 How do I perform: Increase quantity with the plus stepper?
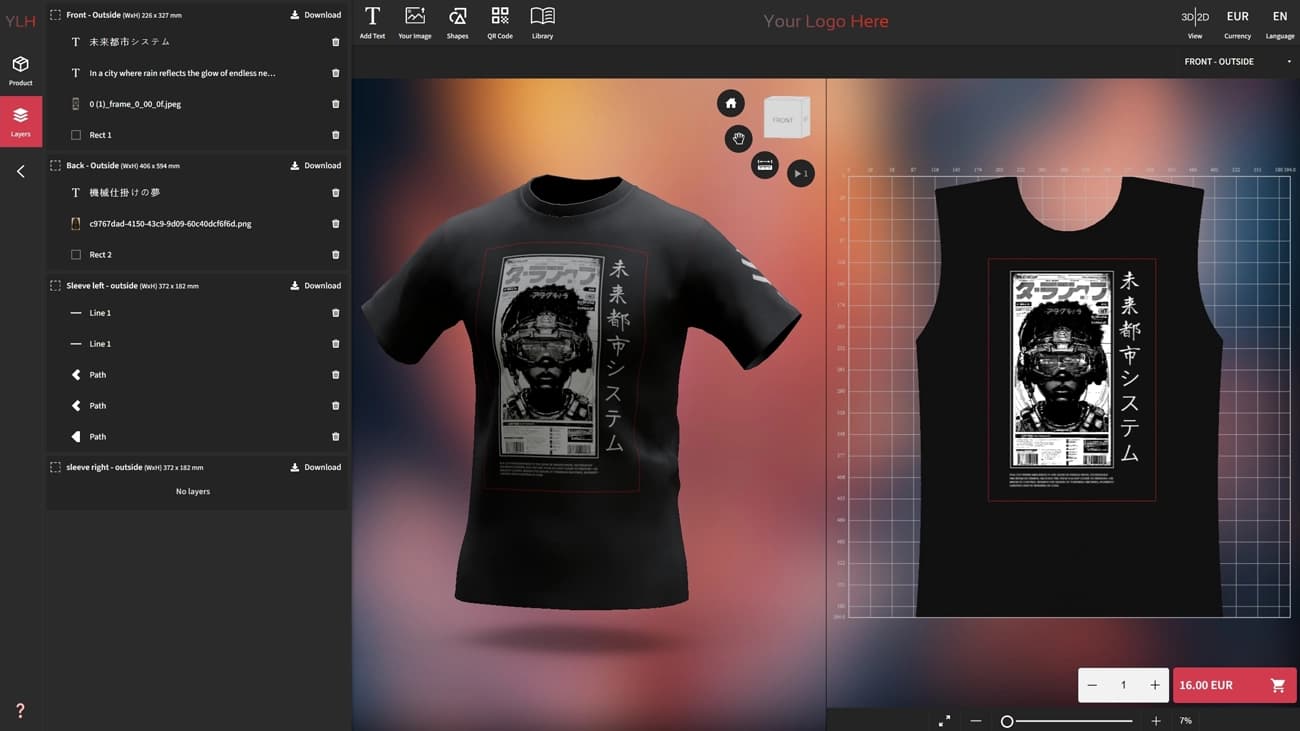click(1154, 685)
